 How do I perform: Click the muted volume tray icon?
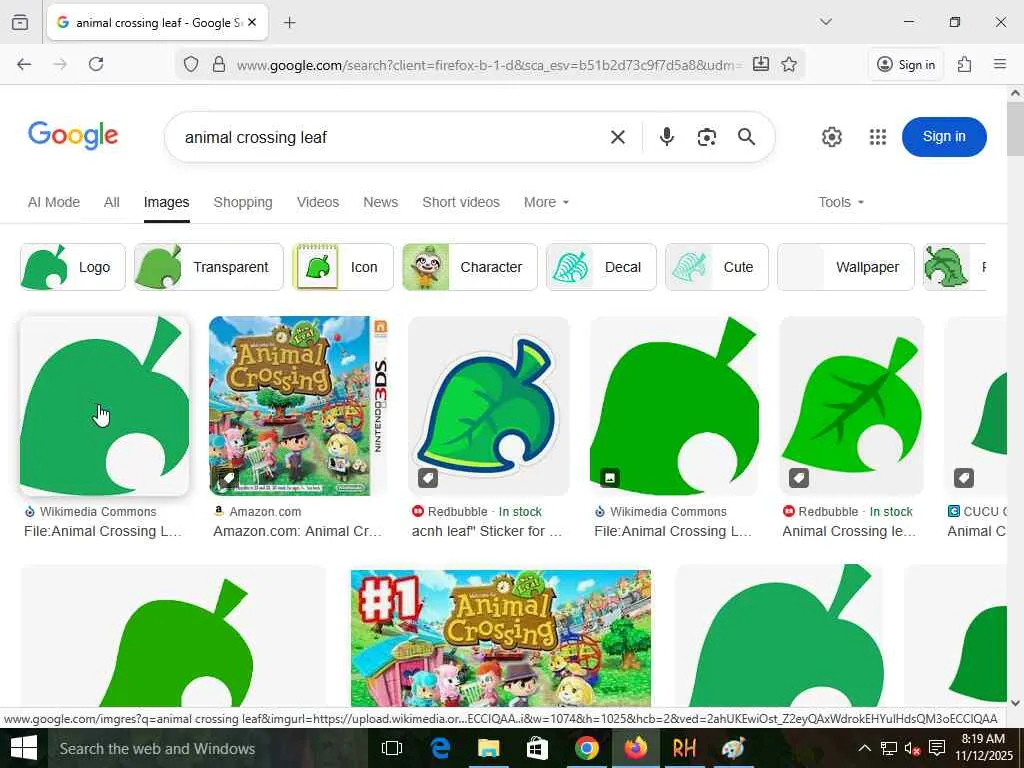click(x=912, y=748)
